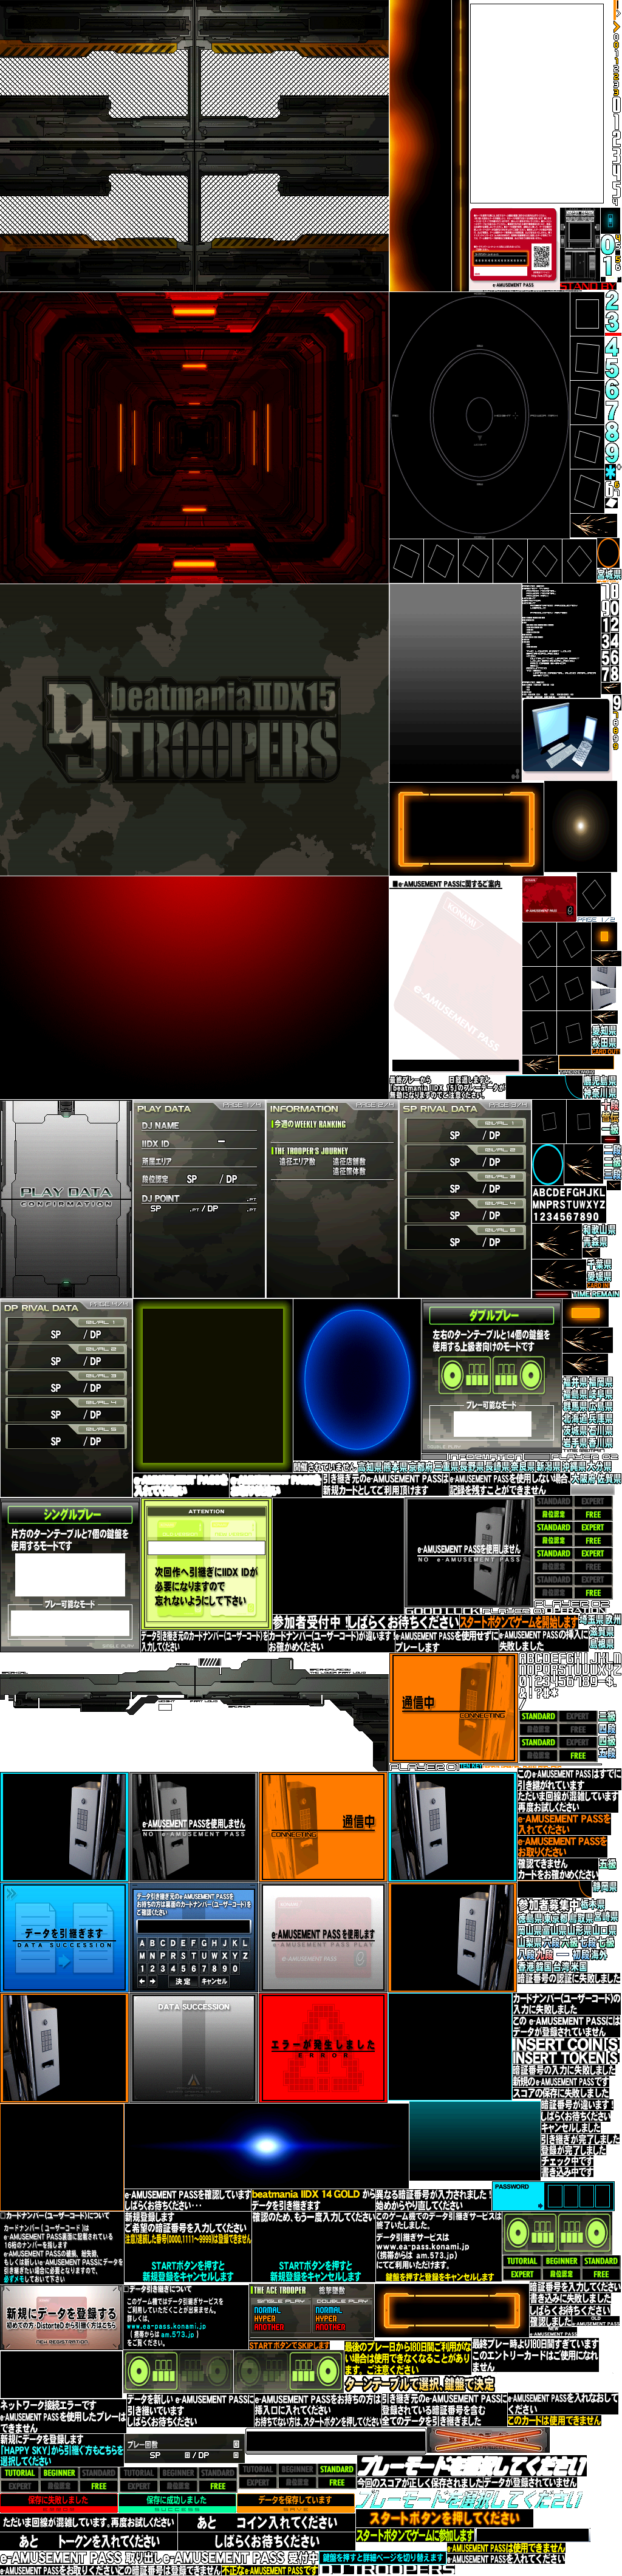Click the cyan circle ring outline
The height and width of the screenshot is (2576, 622).
pyautogui.click(x=548, y=1163)
